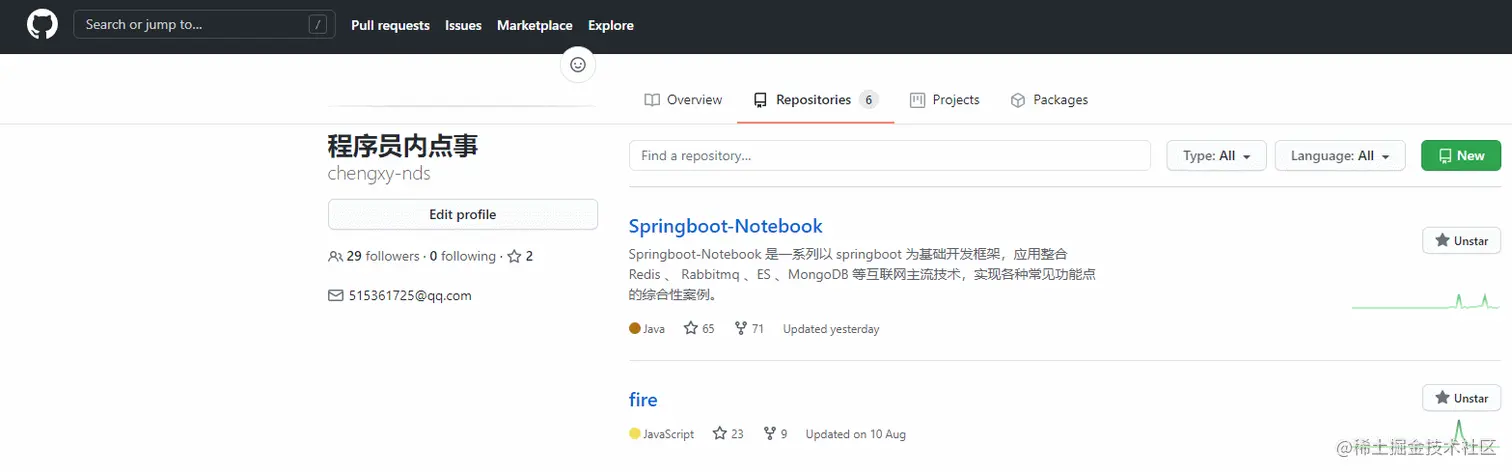
Task: Click the Updated yesterday text
Action: click(831, 328)
